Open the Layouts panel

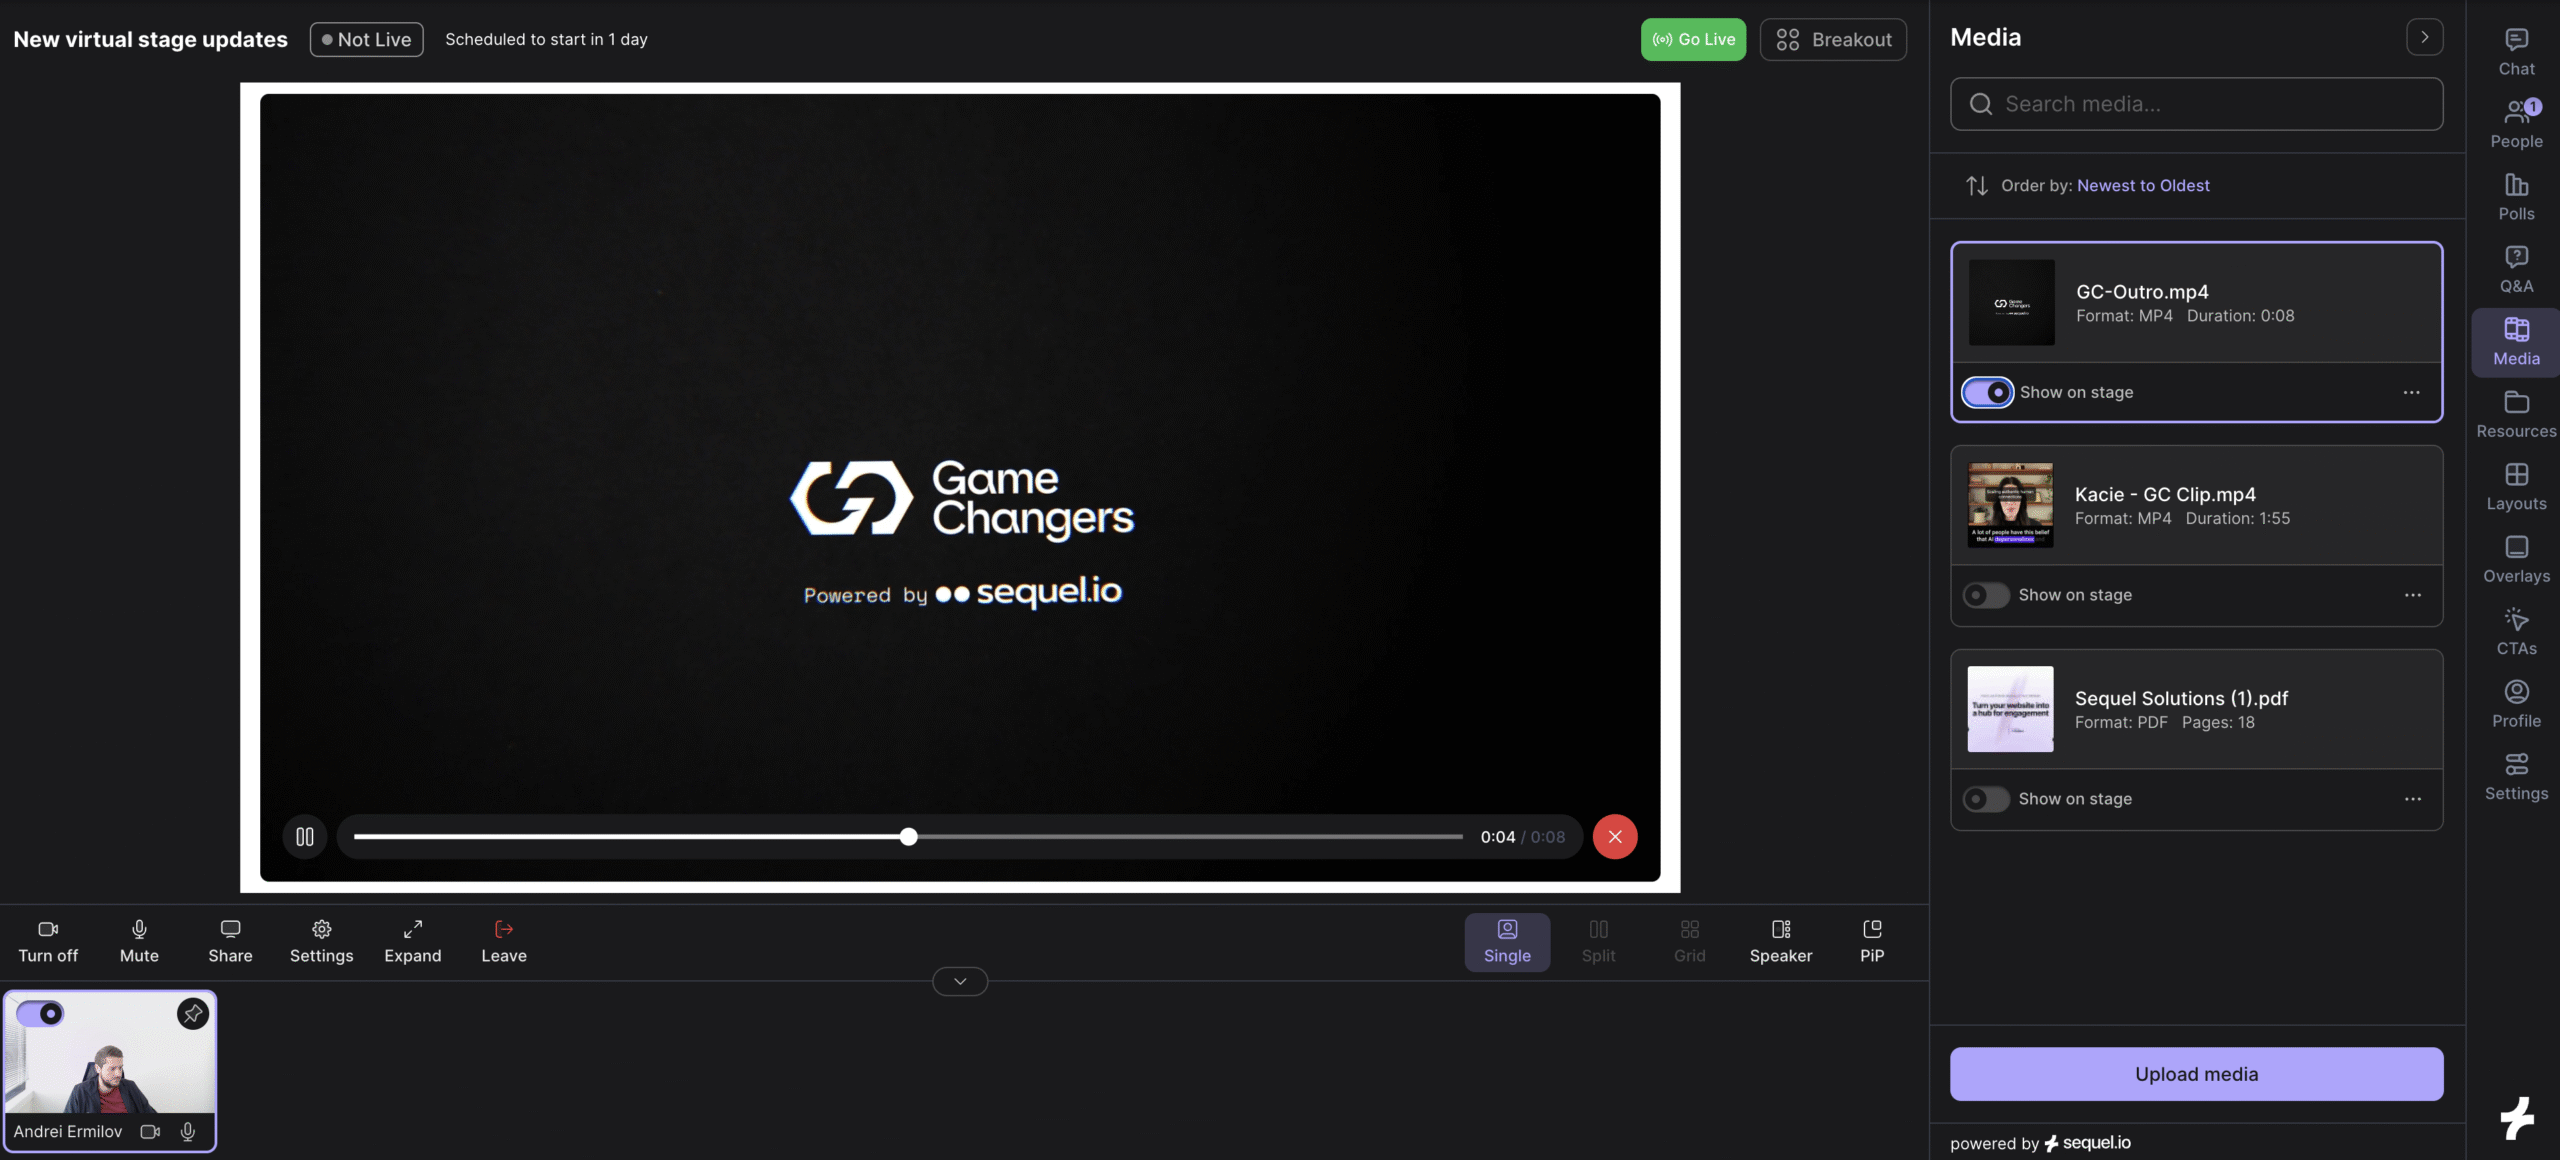(x=2516, y=487)
